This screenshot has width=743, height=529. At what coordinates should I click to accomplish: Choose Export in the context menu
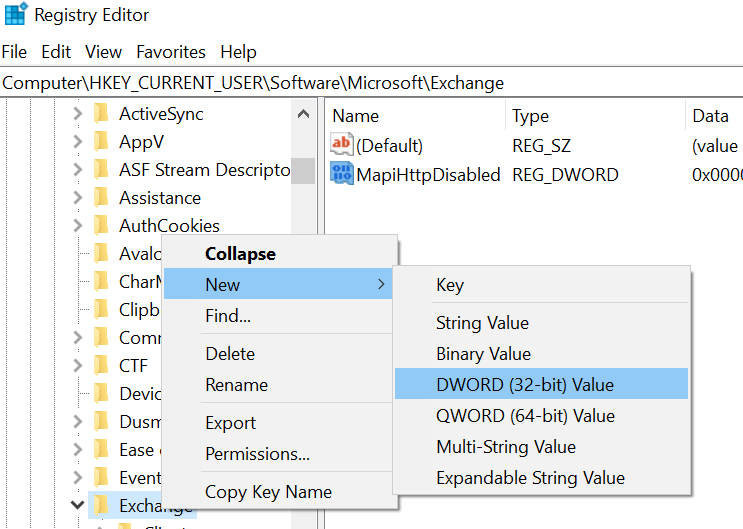point(278,422)
